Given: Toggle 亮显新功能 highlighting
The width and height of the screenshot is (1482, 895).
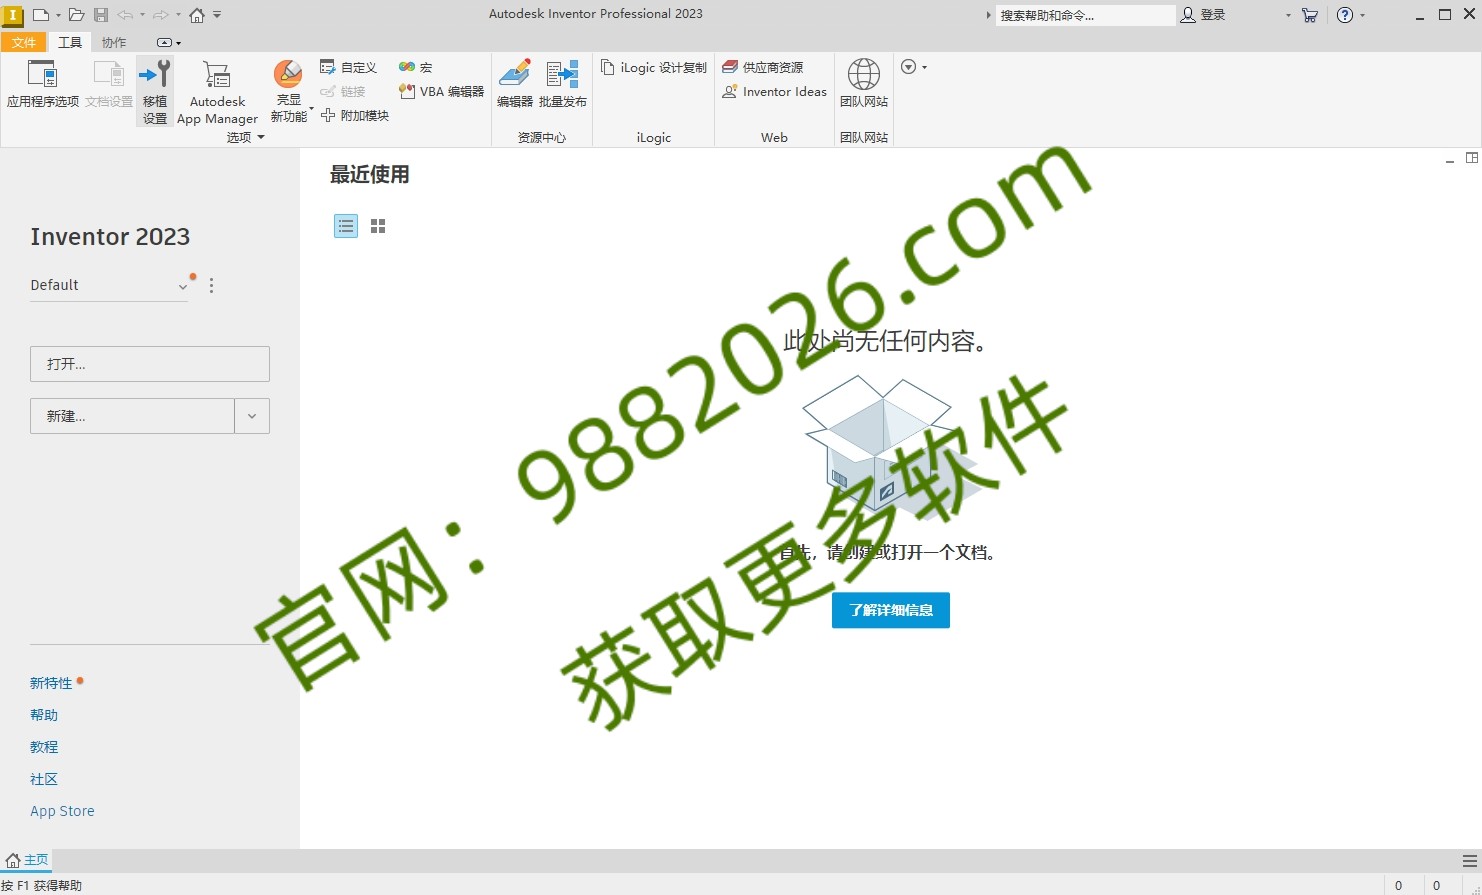Looking at the screenshot, I should click(x=288, y=88).
